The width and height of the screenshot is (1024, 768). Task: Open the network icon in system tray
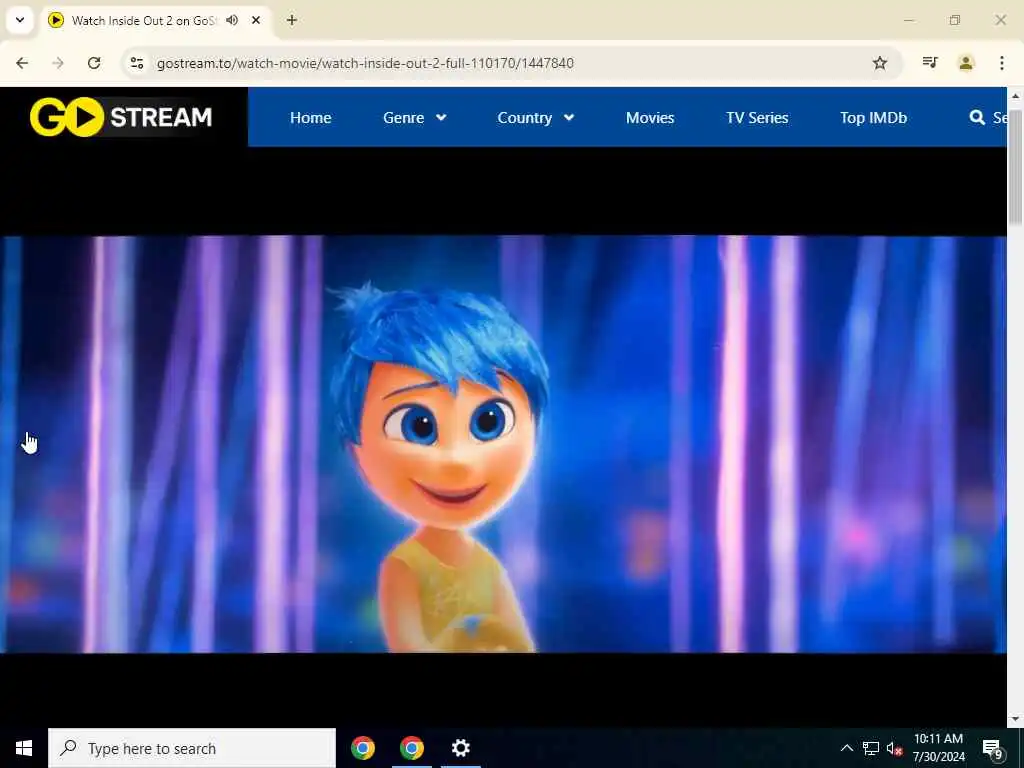click(871, 748)
